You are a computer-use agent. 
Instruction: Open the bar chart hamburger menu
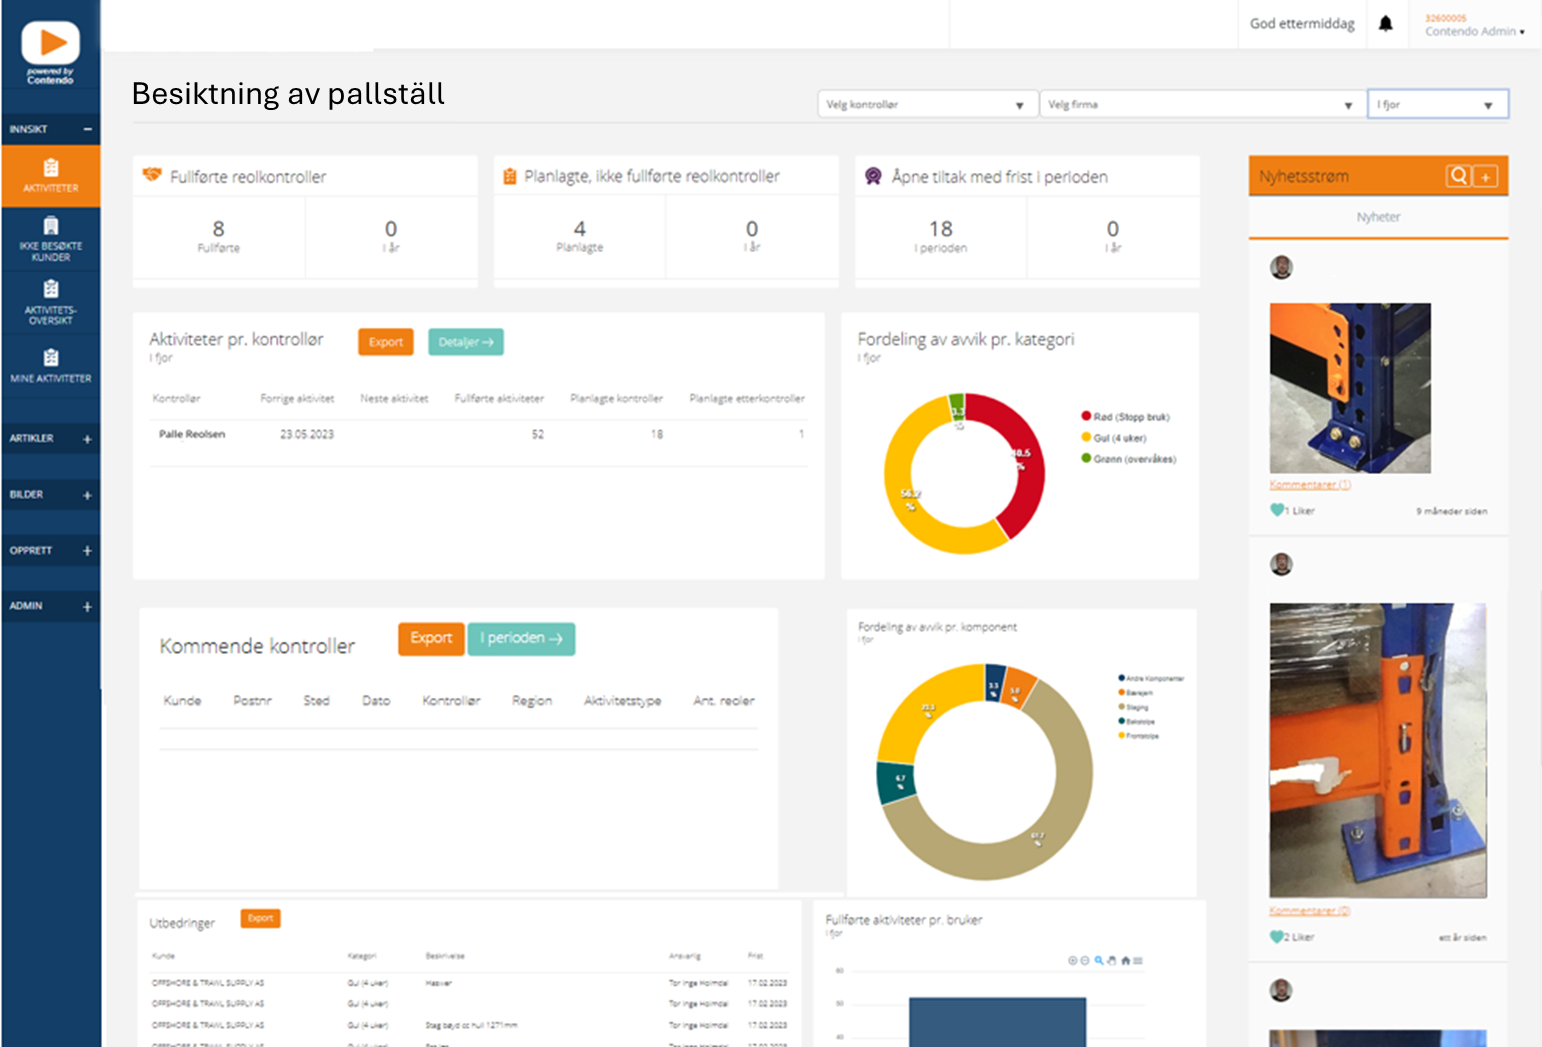[x=1138, y=961]
